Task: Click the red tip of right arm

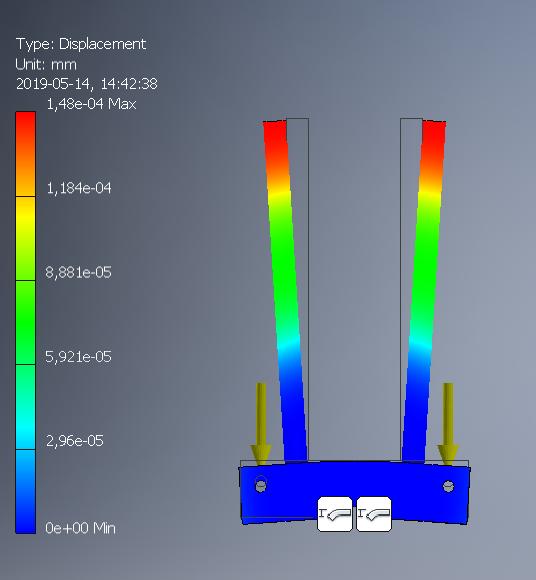Action: coord(434,139)
